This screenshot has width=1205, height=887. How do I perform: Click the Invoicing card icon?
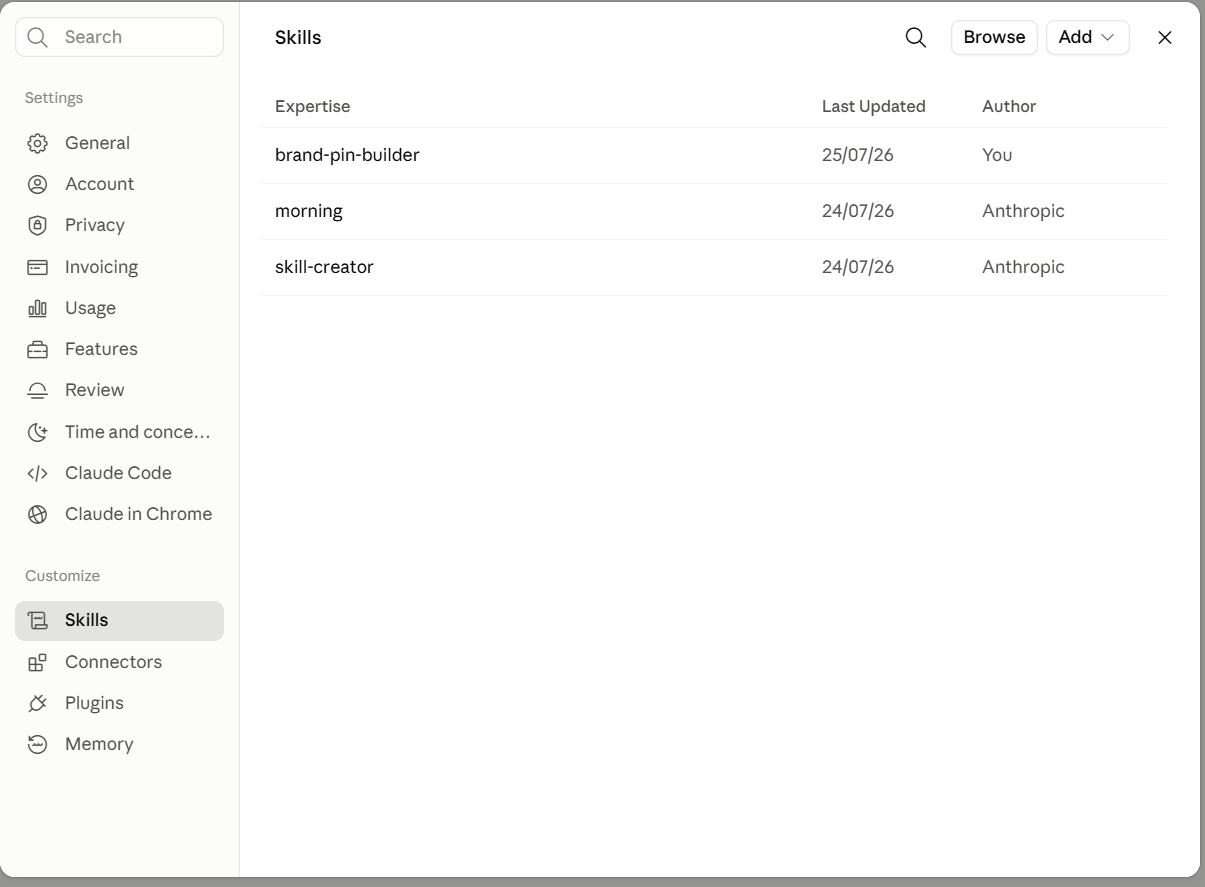click(37, 267)
